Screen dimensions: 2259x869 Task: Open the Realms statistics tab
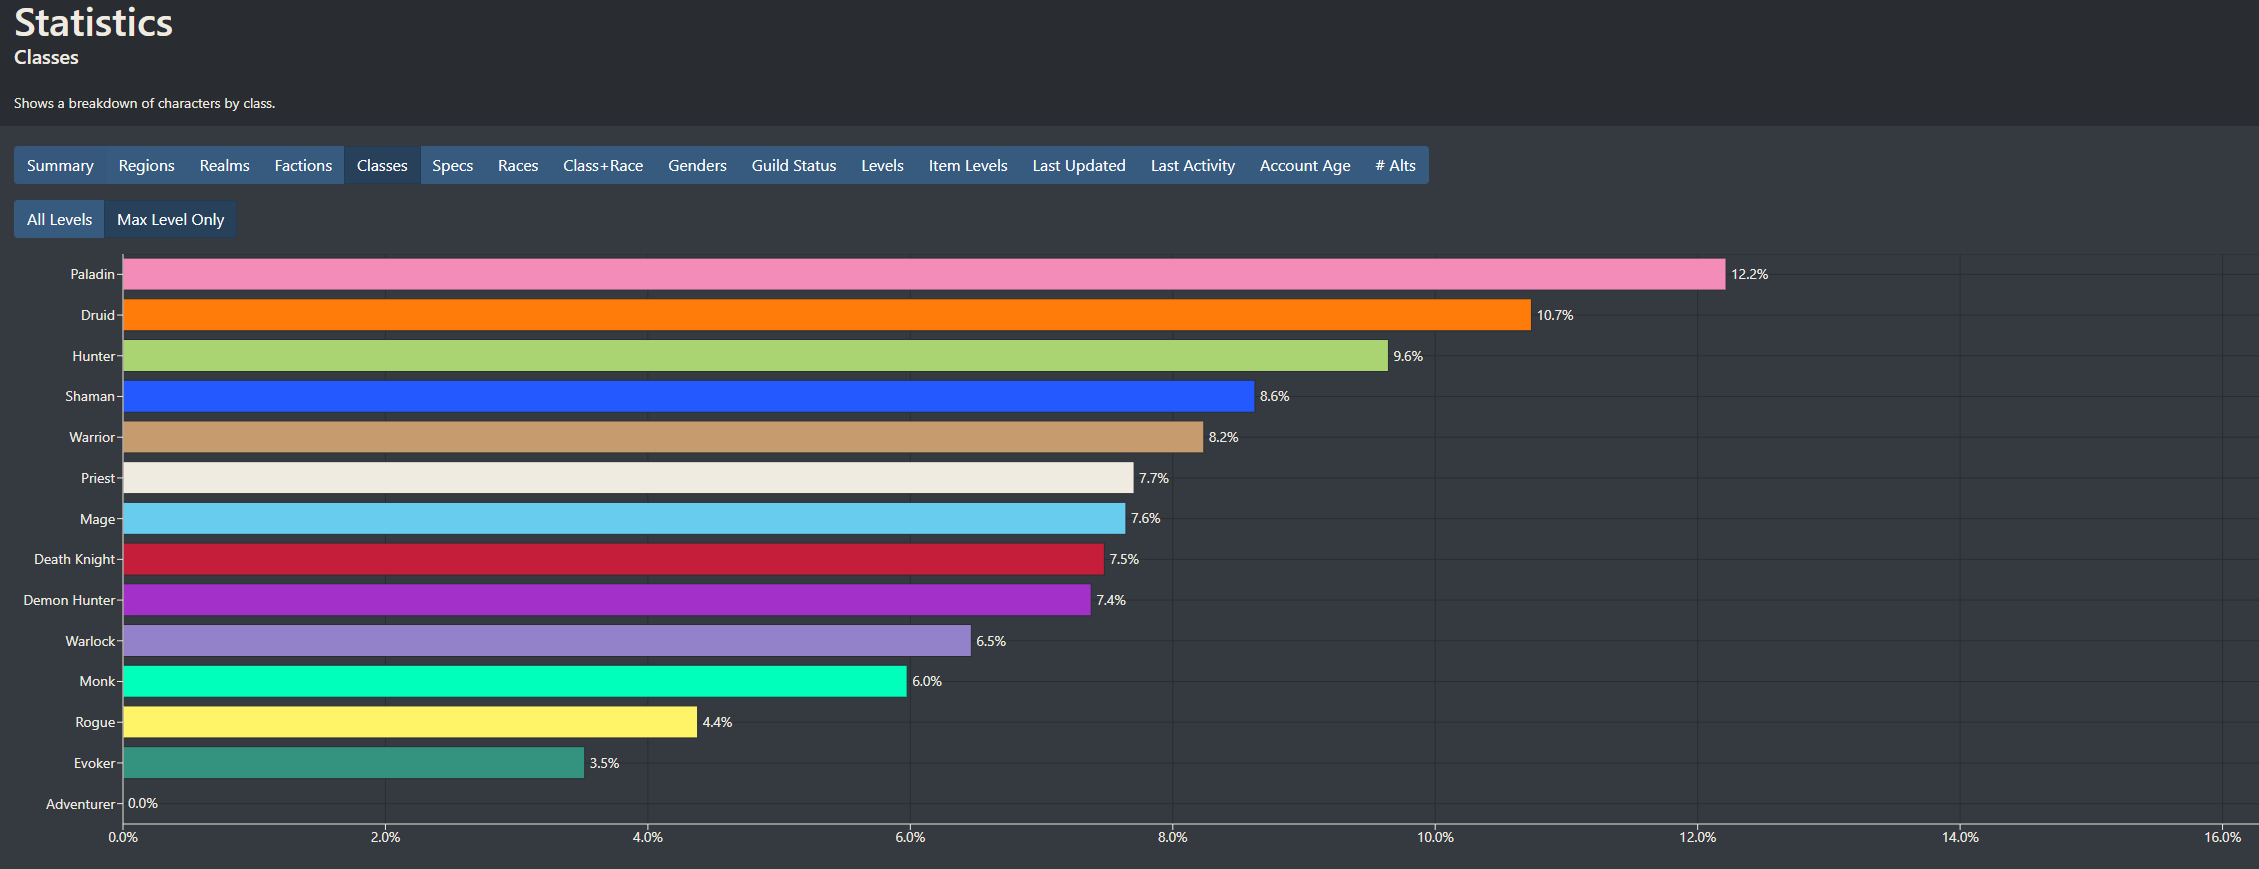224,165
